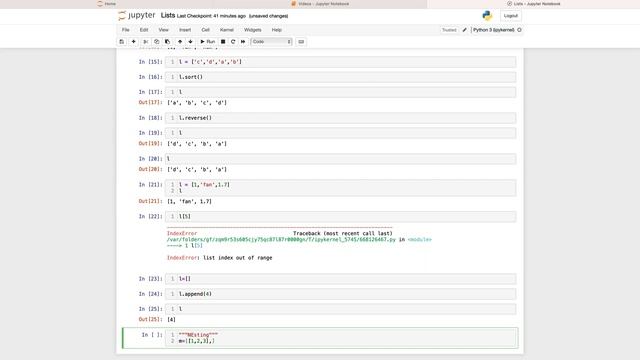
Task: Open the cell type Code dropdown
Action: [271, 42]
